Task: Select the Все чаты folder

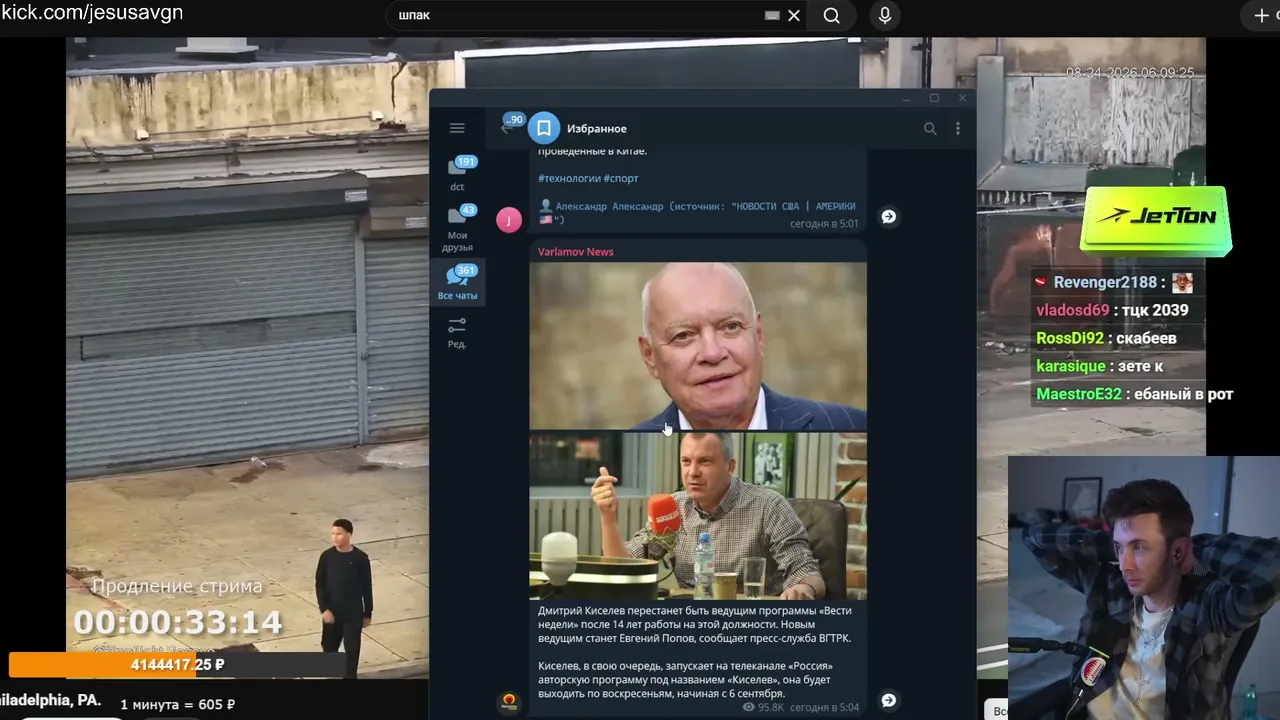Action: click(457, 283)
